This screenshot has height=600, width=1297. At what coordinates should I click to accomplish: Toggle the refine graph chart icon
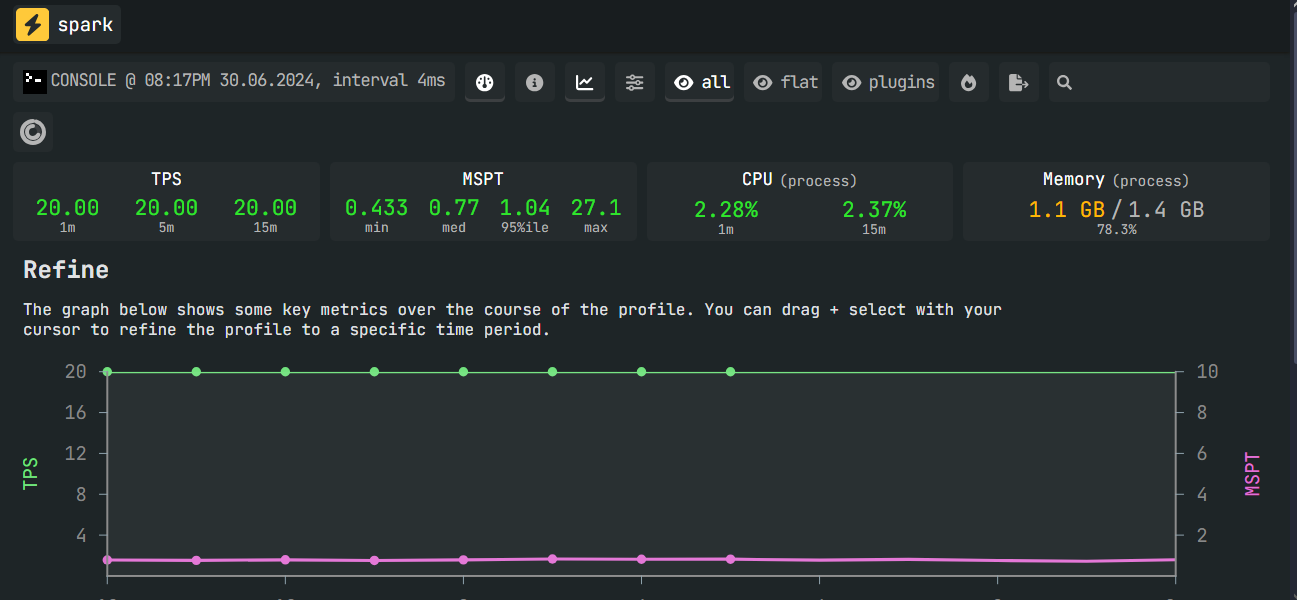(585, 82)
